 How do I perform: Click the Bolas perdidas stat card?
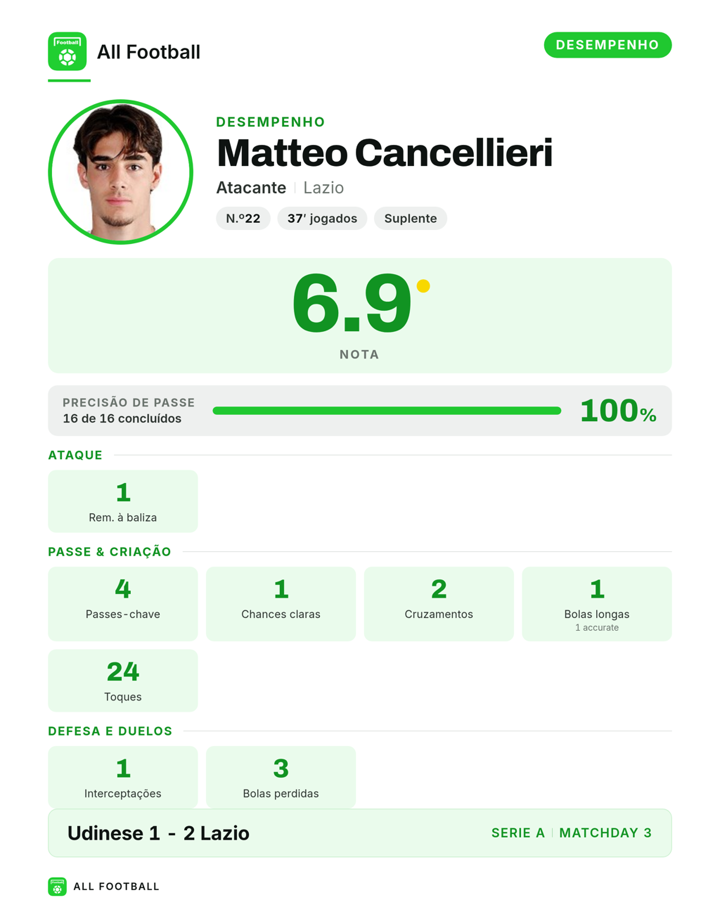coord(281,777)
